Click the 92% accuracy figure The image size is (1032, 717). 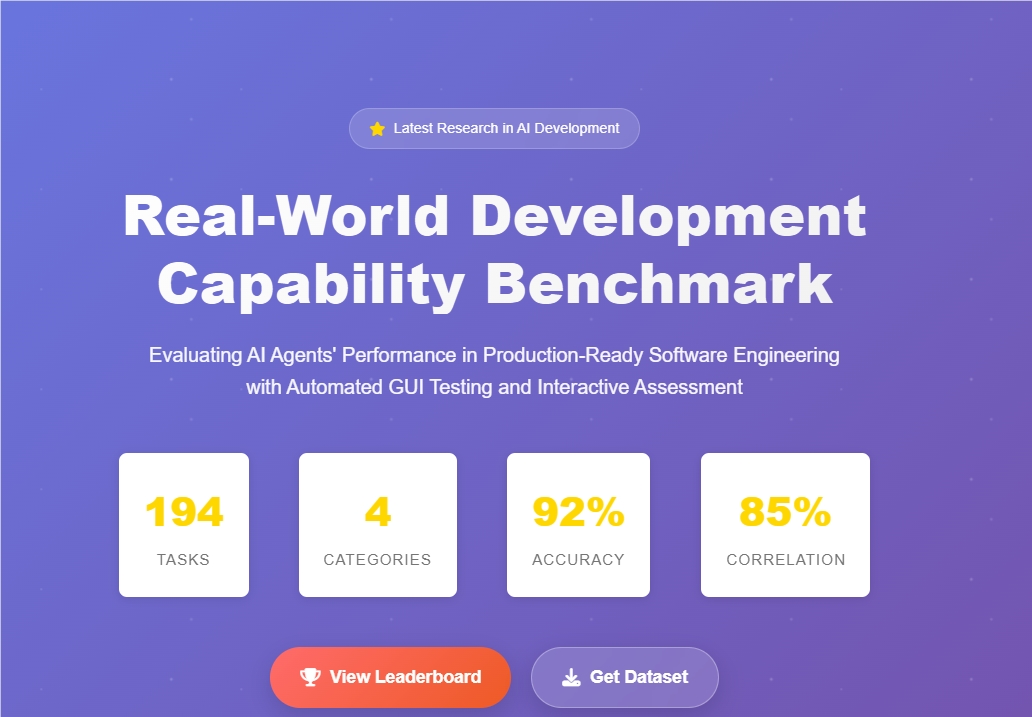(578, 512)
